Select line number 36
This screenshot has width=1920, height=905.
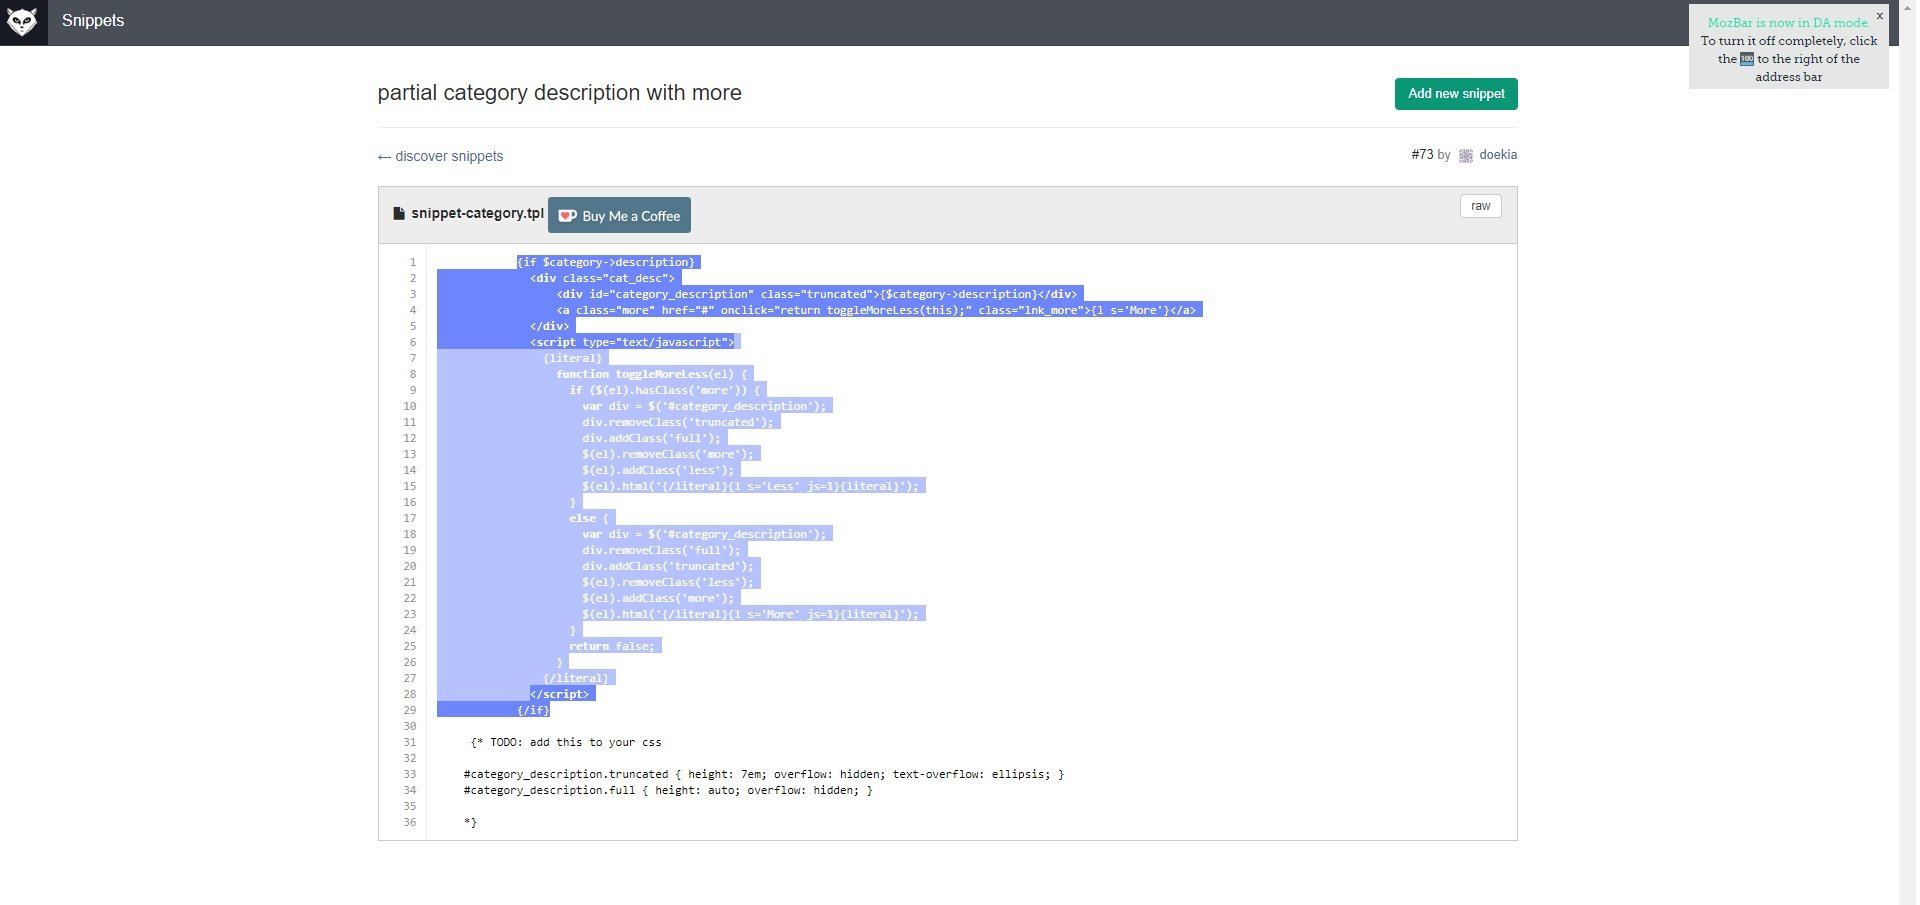(x=410, y=822)
